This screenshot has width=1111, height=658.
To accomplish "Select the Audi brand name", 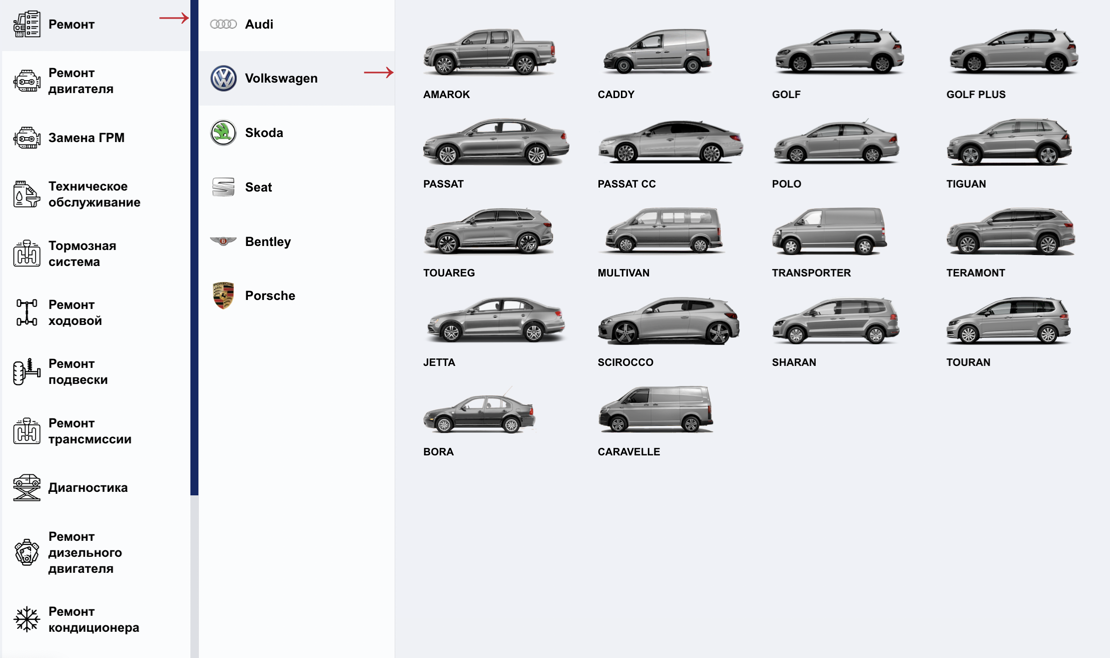I will tap(259, 24).
